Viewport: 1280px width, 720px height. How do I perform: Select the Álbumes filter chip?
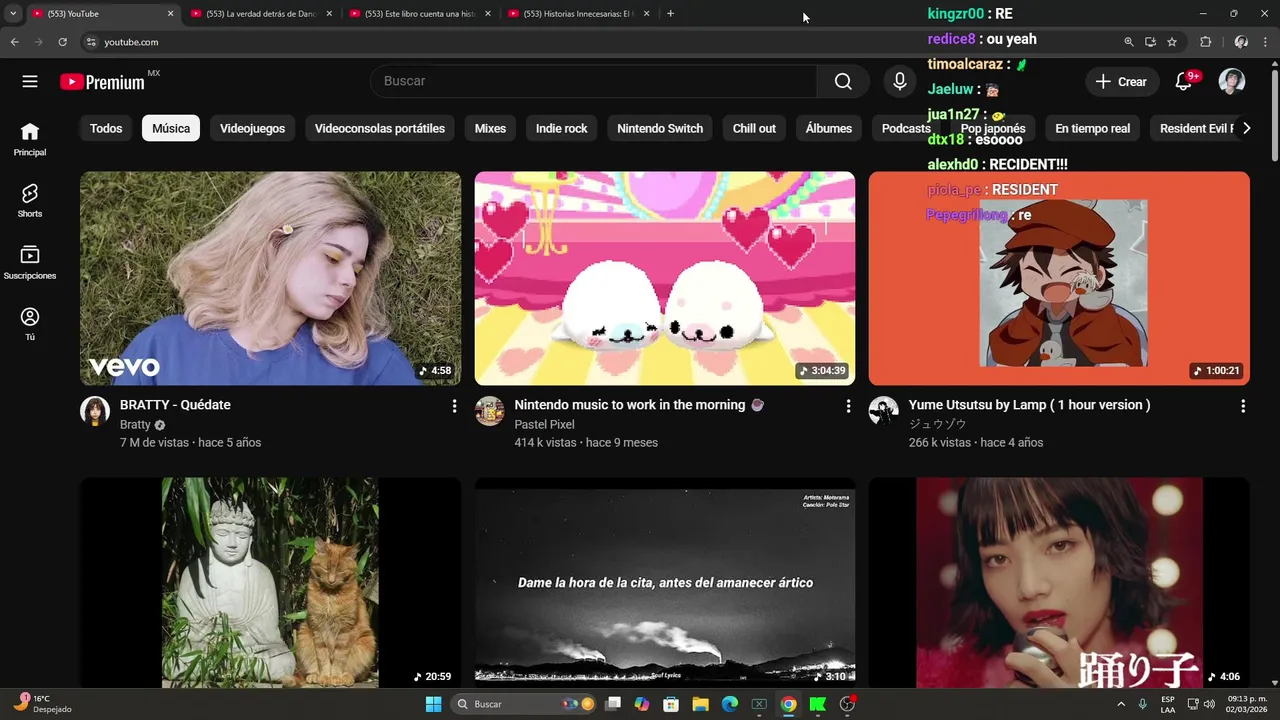[x=829, y=128]
